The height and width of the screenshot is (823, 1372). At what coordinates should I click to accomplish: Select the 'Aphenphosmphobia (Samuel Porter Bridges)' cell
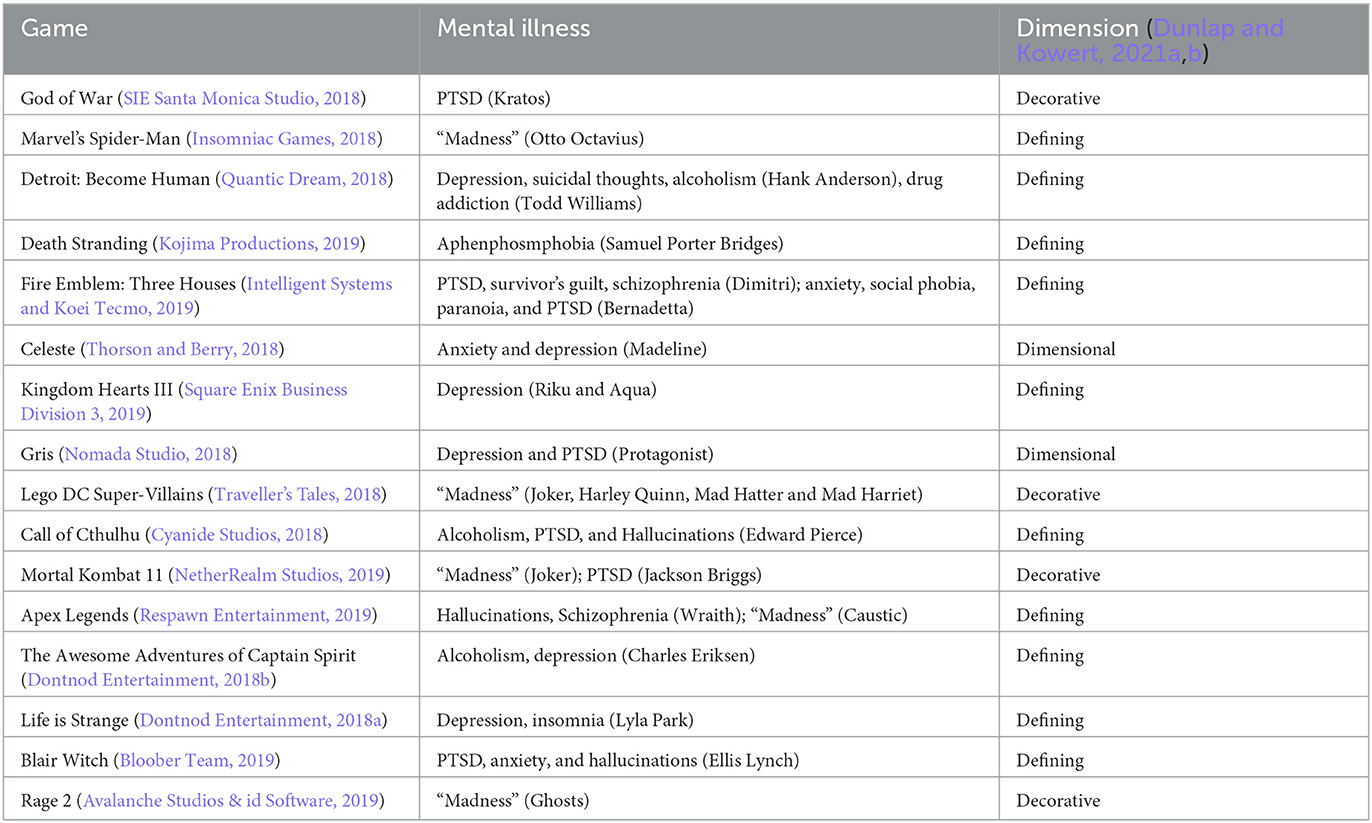tap(610, 244)
